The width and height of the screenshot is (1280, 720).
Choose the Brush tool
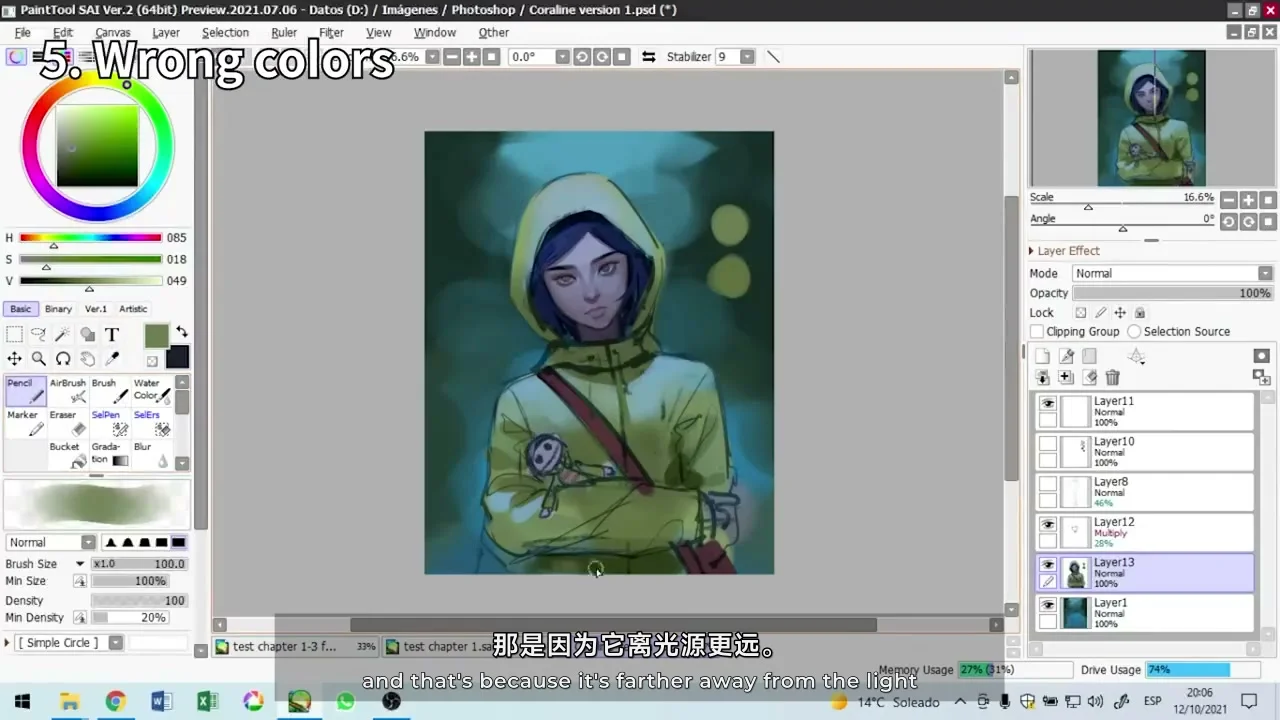[110, 391]
